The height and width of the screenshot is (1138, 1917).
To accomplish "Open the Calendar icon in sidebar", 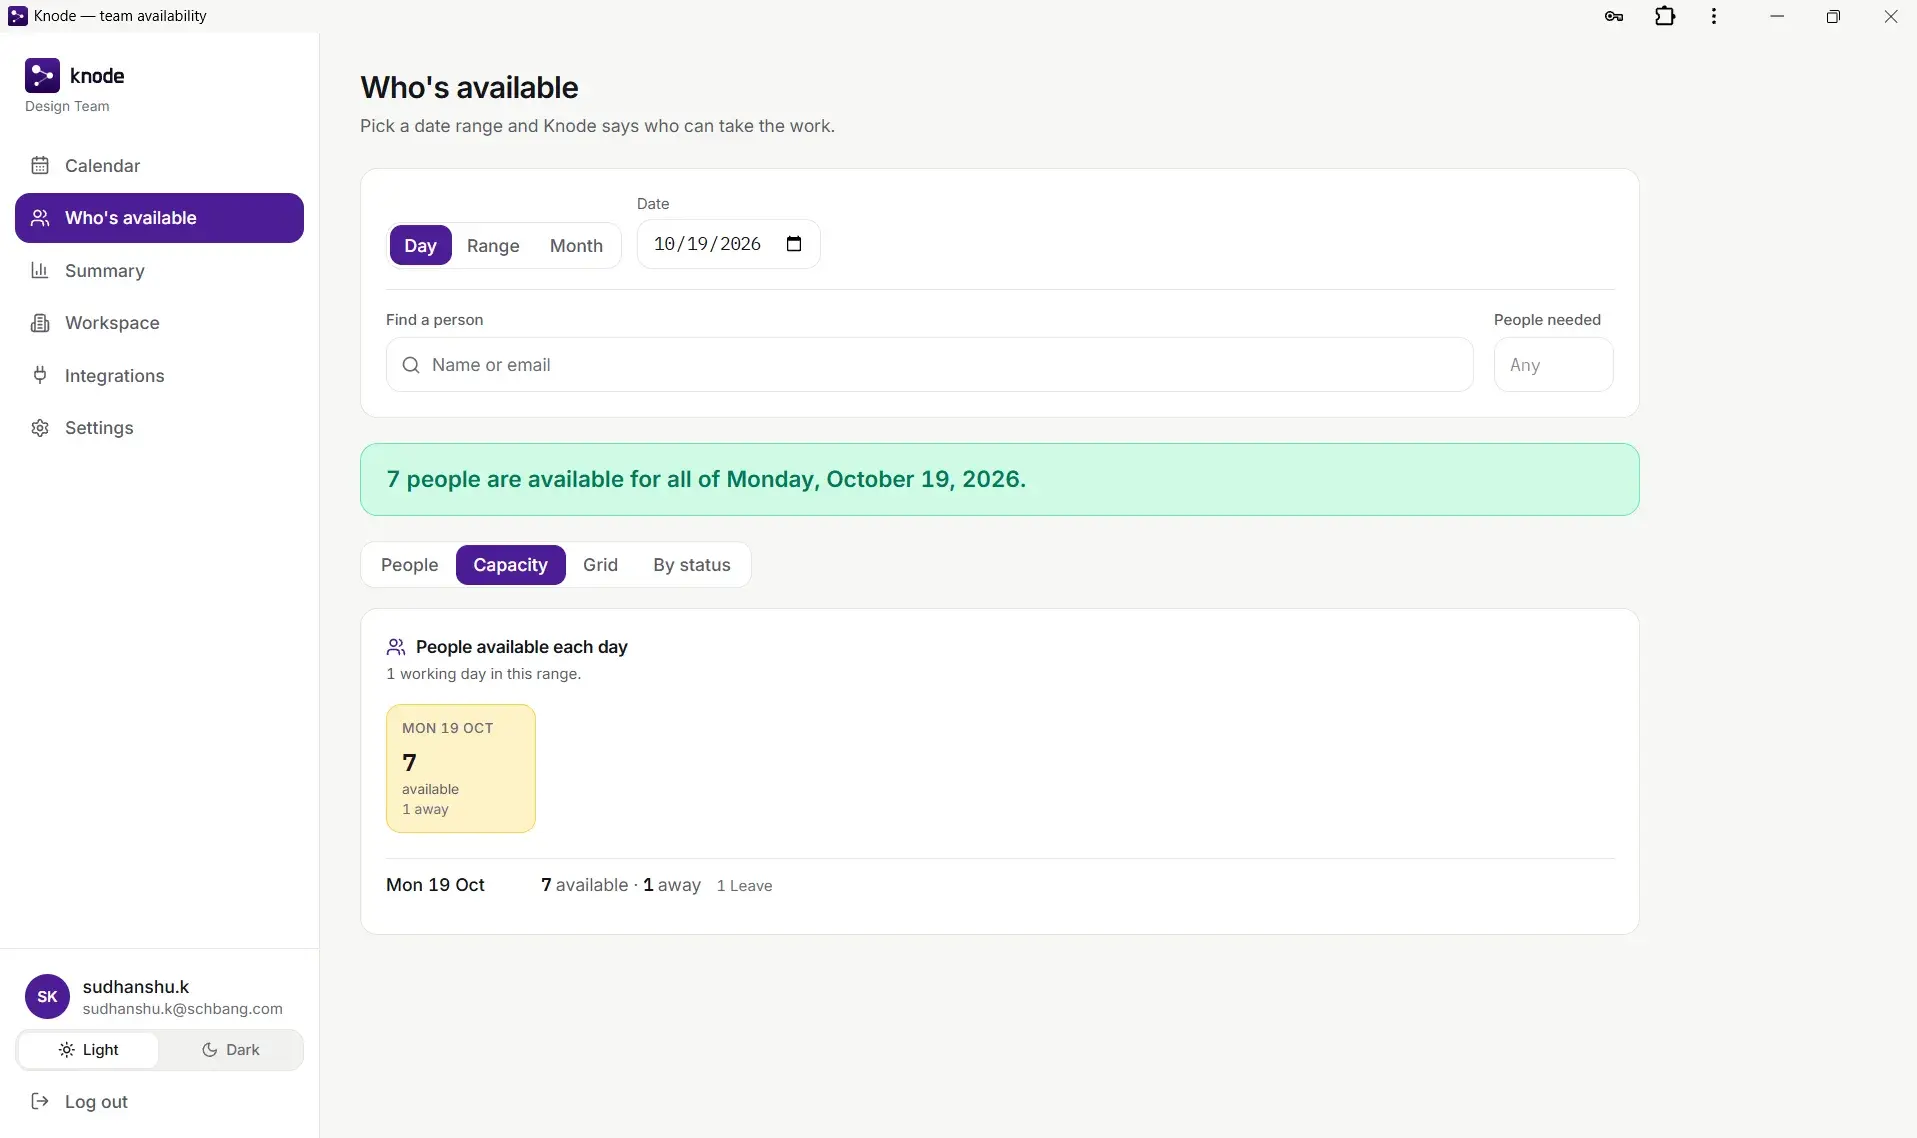I will point(40,166).
